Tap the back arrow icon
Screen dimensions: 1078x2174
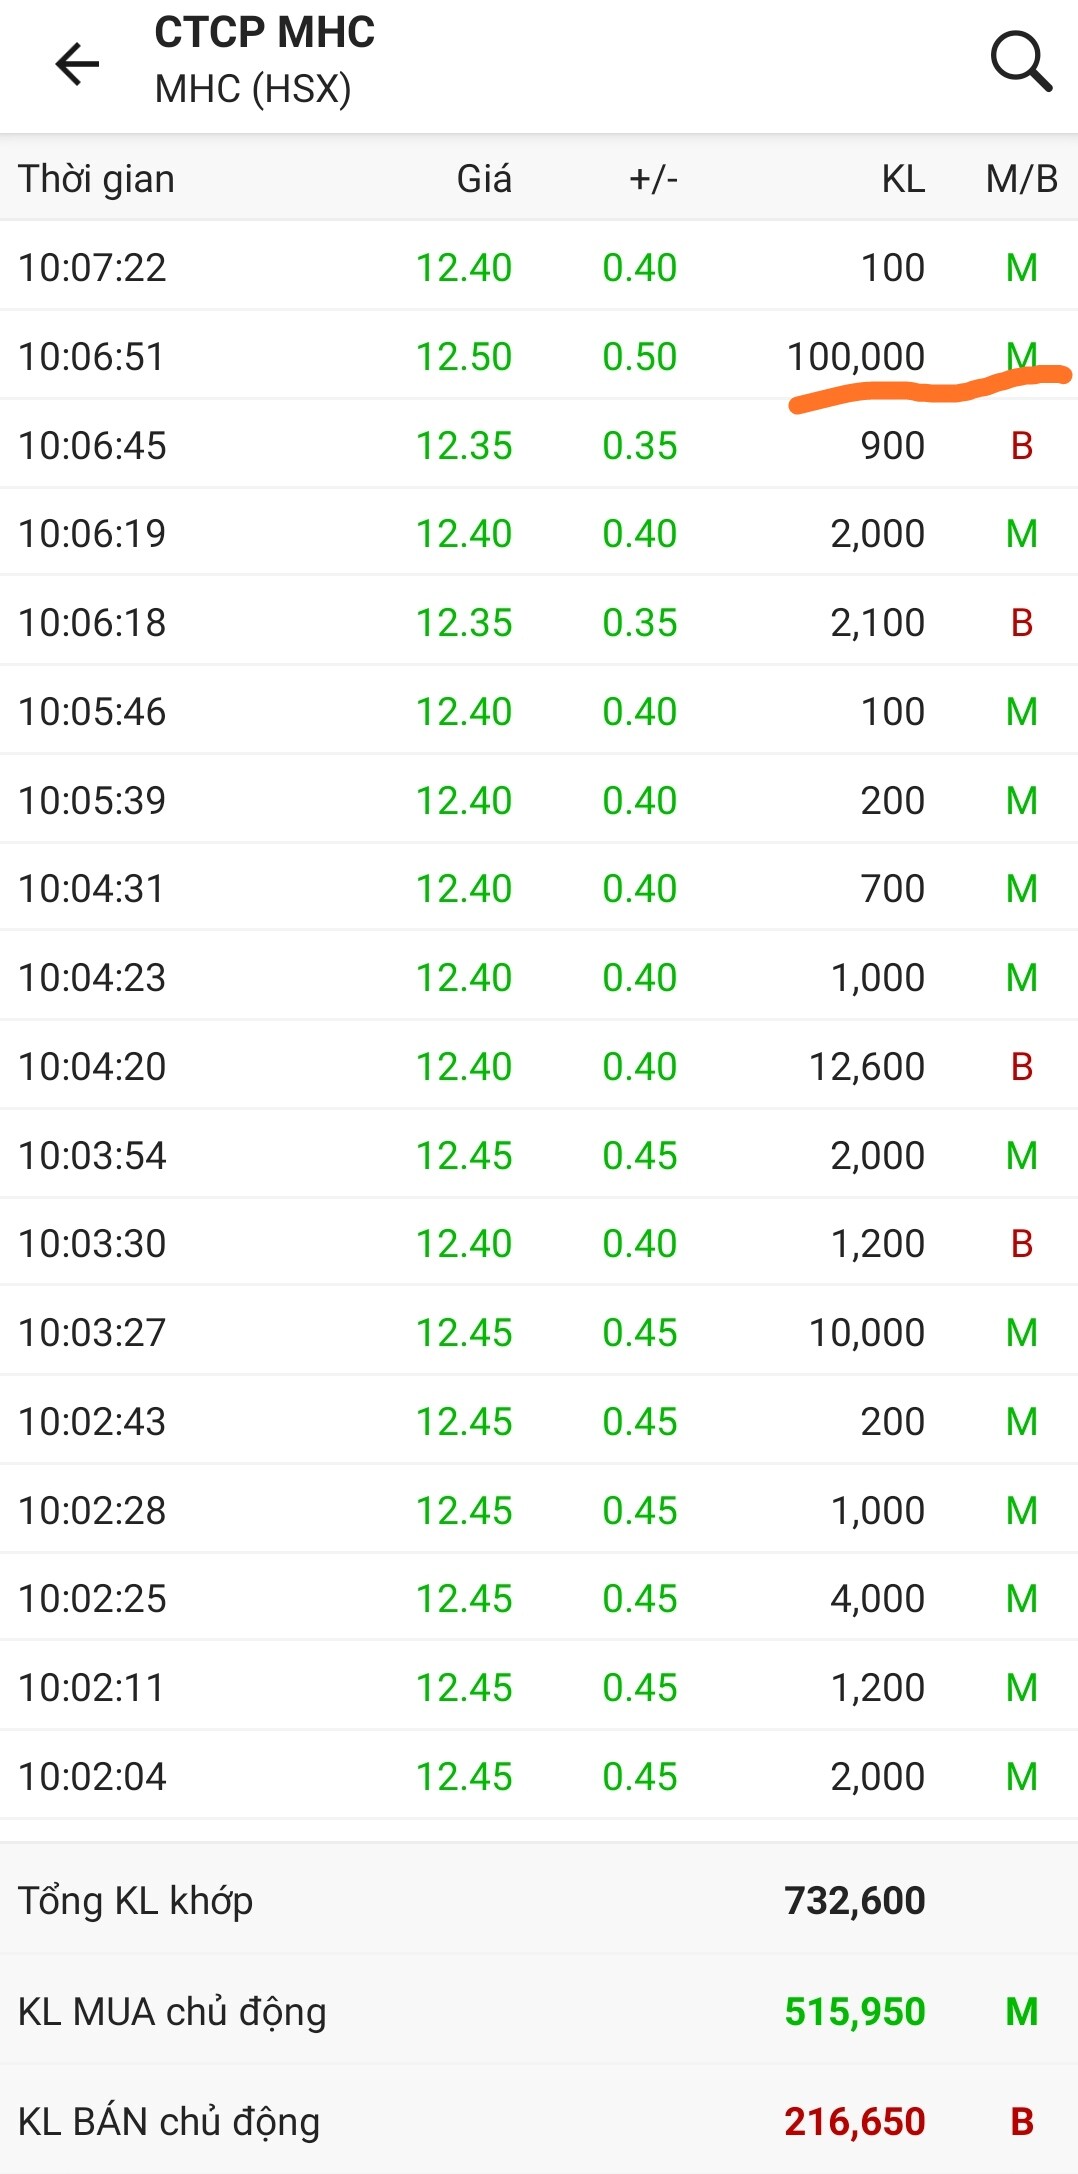77,64
